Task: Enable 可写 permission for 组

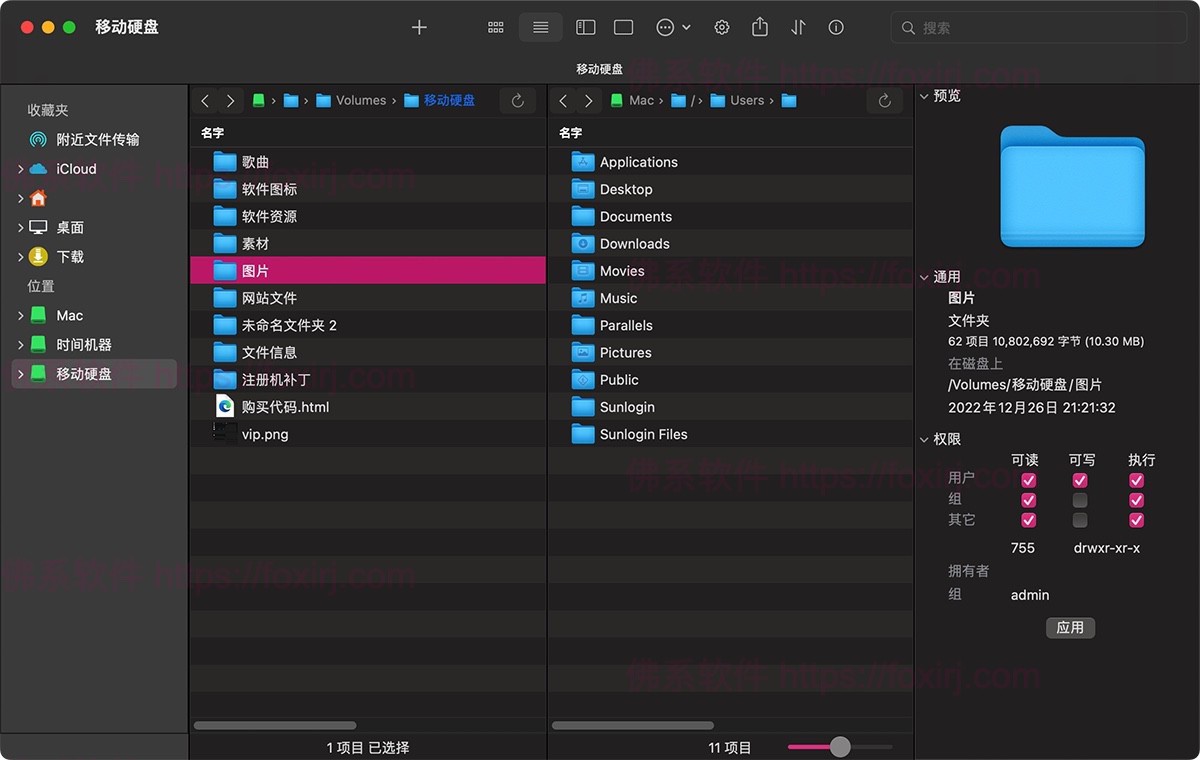Action: click(x=1080, y=500)
